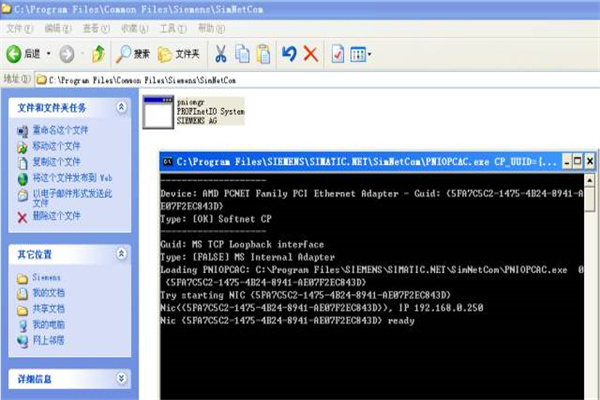Open the Search (搜索) tool

pos(133,54)
